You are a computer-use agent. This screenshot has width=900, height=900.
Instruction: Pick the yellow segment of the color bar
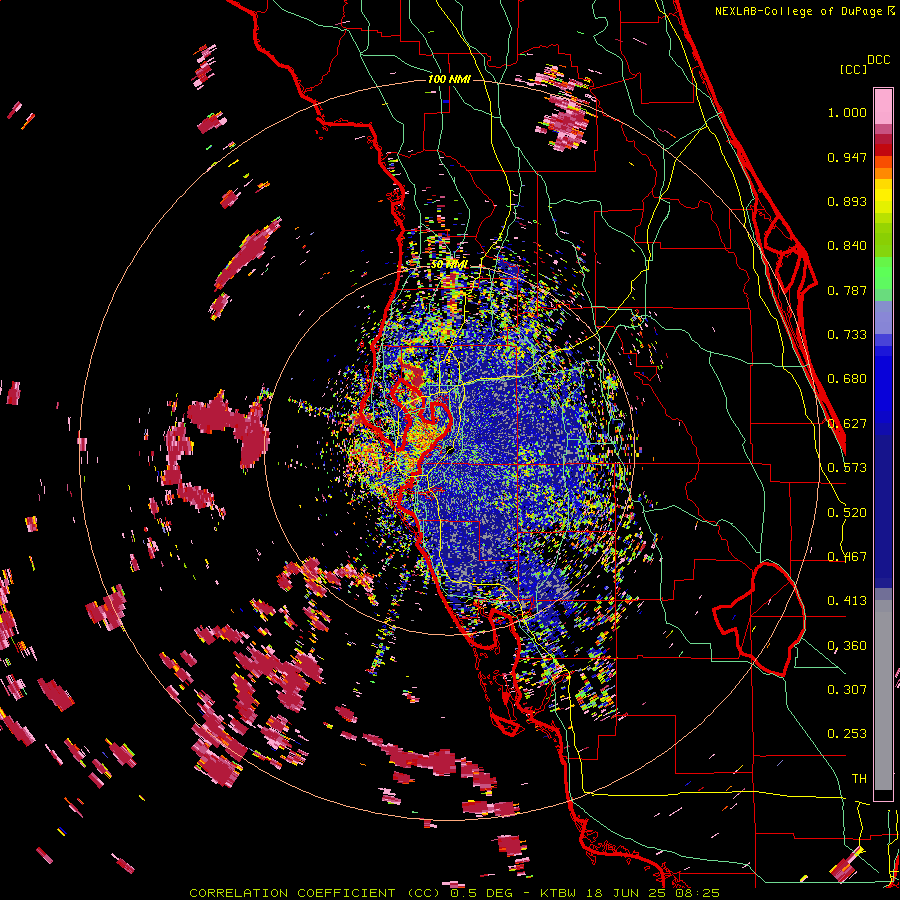tap(883, 197)
